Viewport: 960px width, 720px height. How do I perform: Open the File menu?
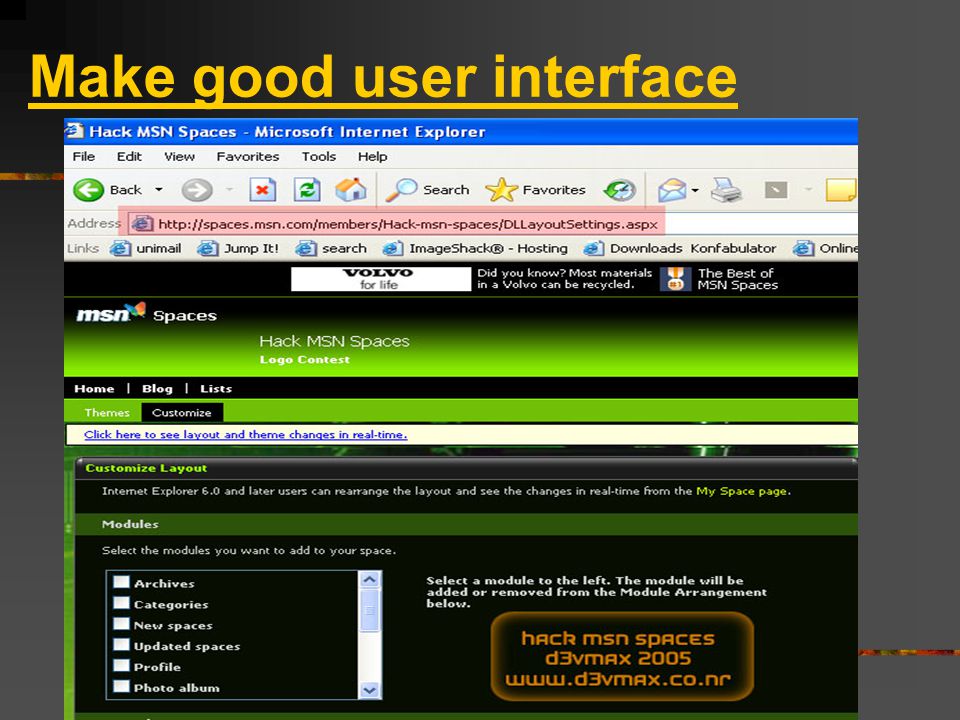tap(83, 157)
